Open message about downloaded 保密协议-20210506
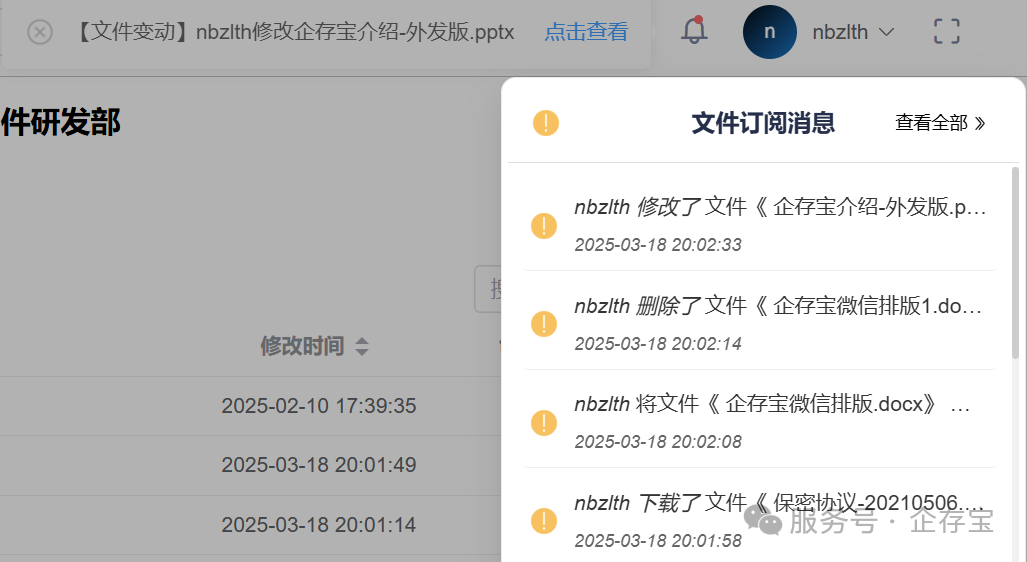This screenshot has height=562, width=1027. click(779, 502)
